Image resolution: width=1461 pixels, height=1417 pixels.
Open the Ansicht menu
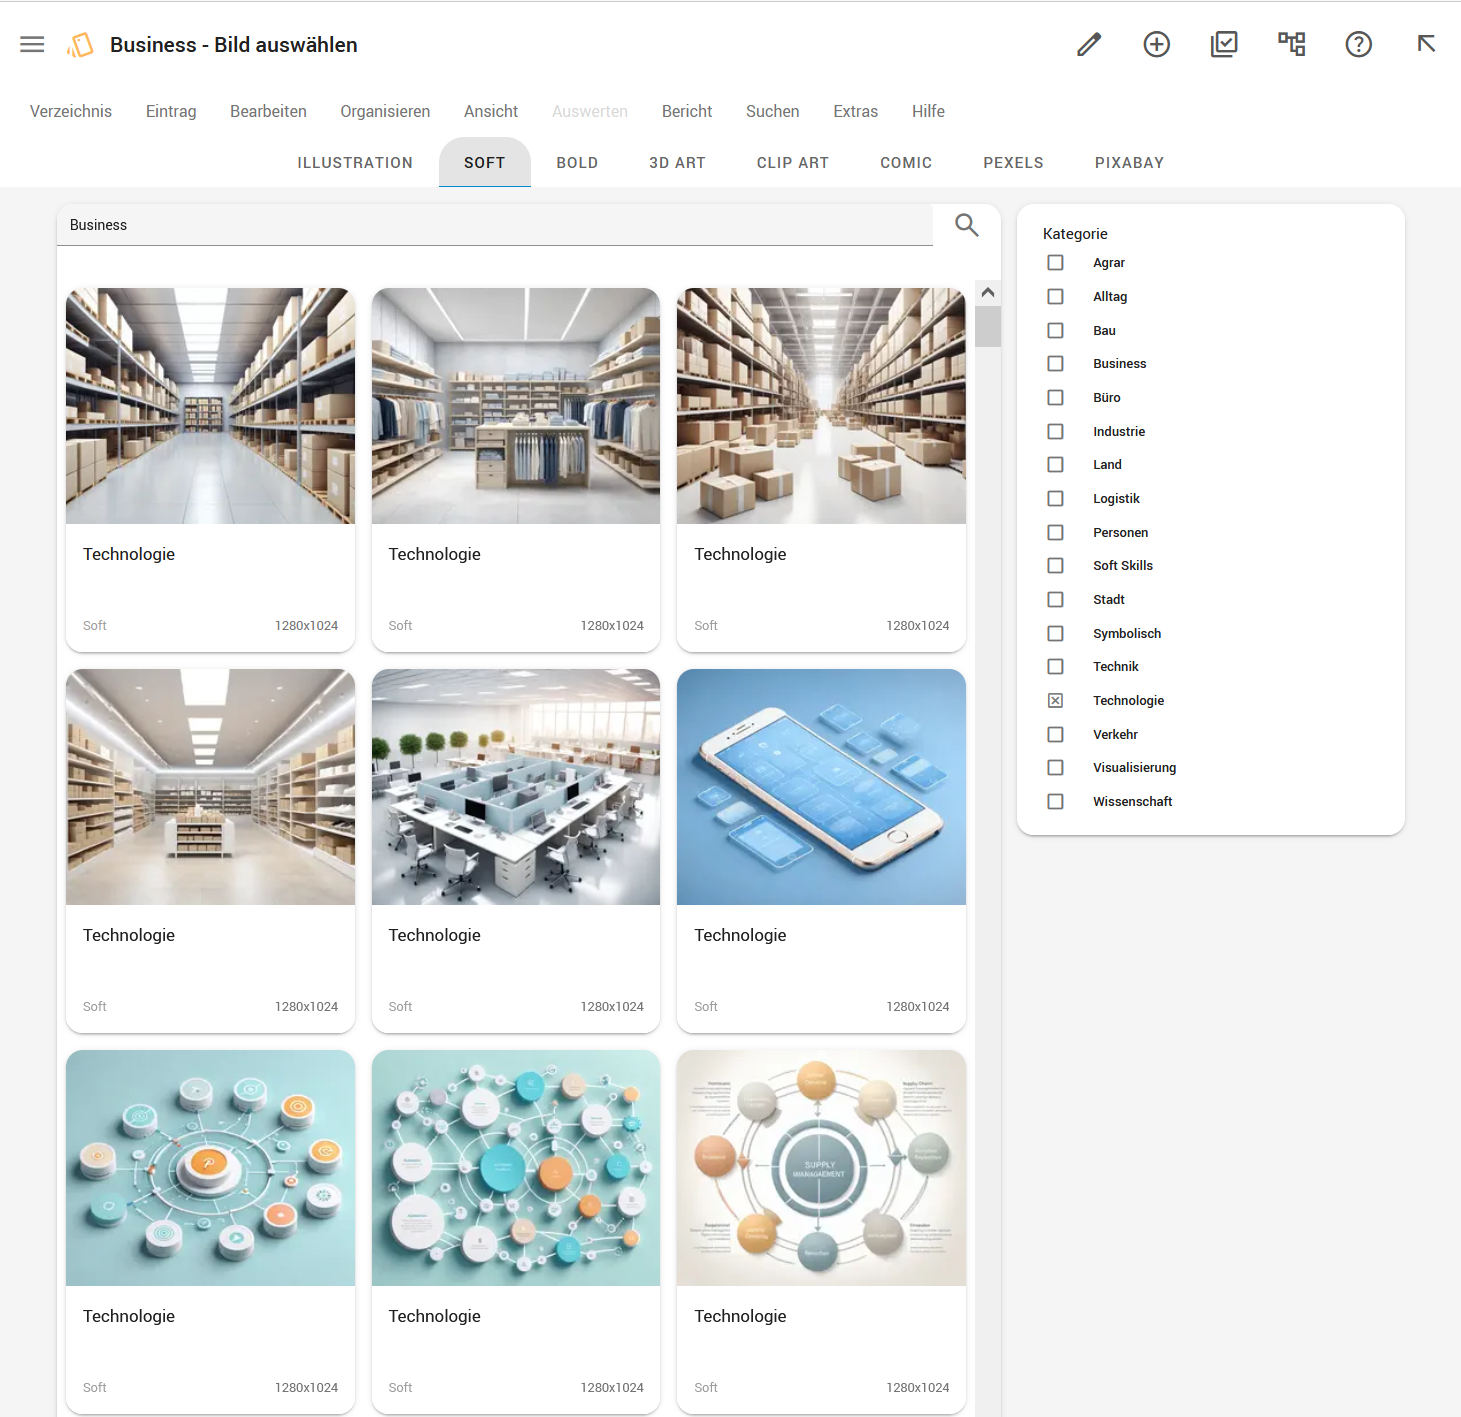[491, 111]
